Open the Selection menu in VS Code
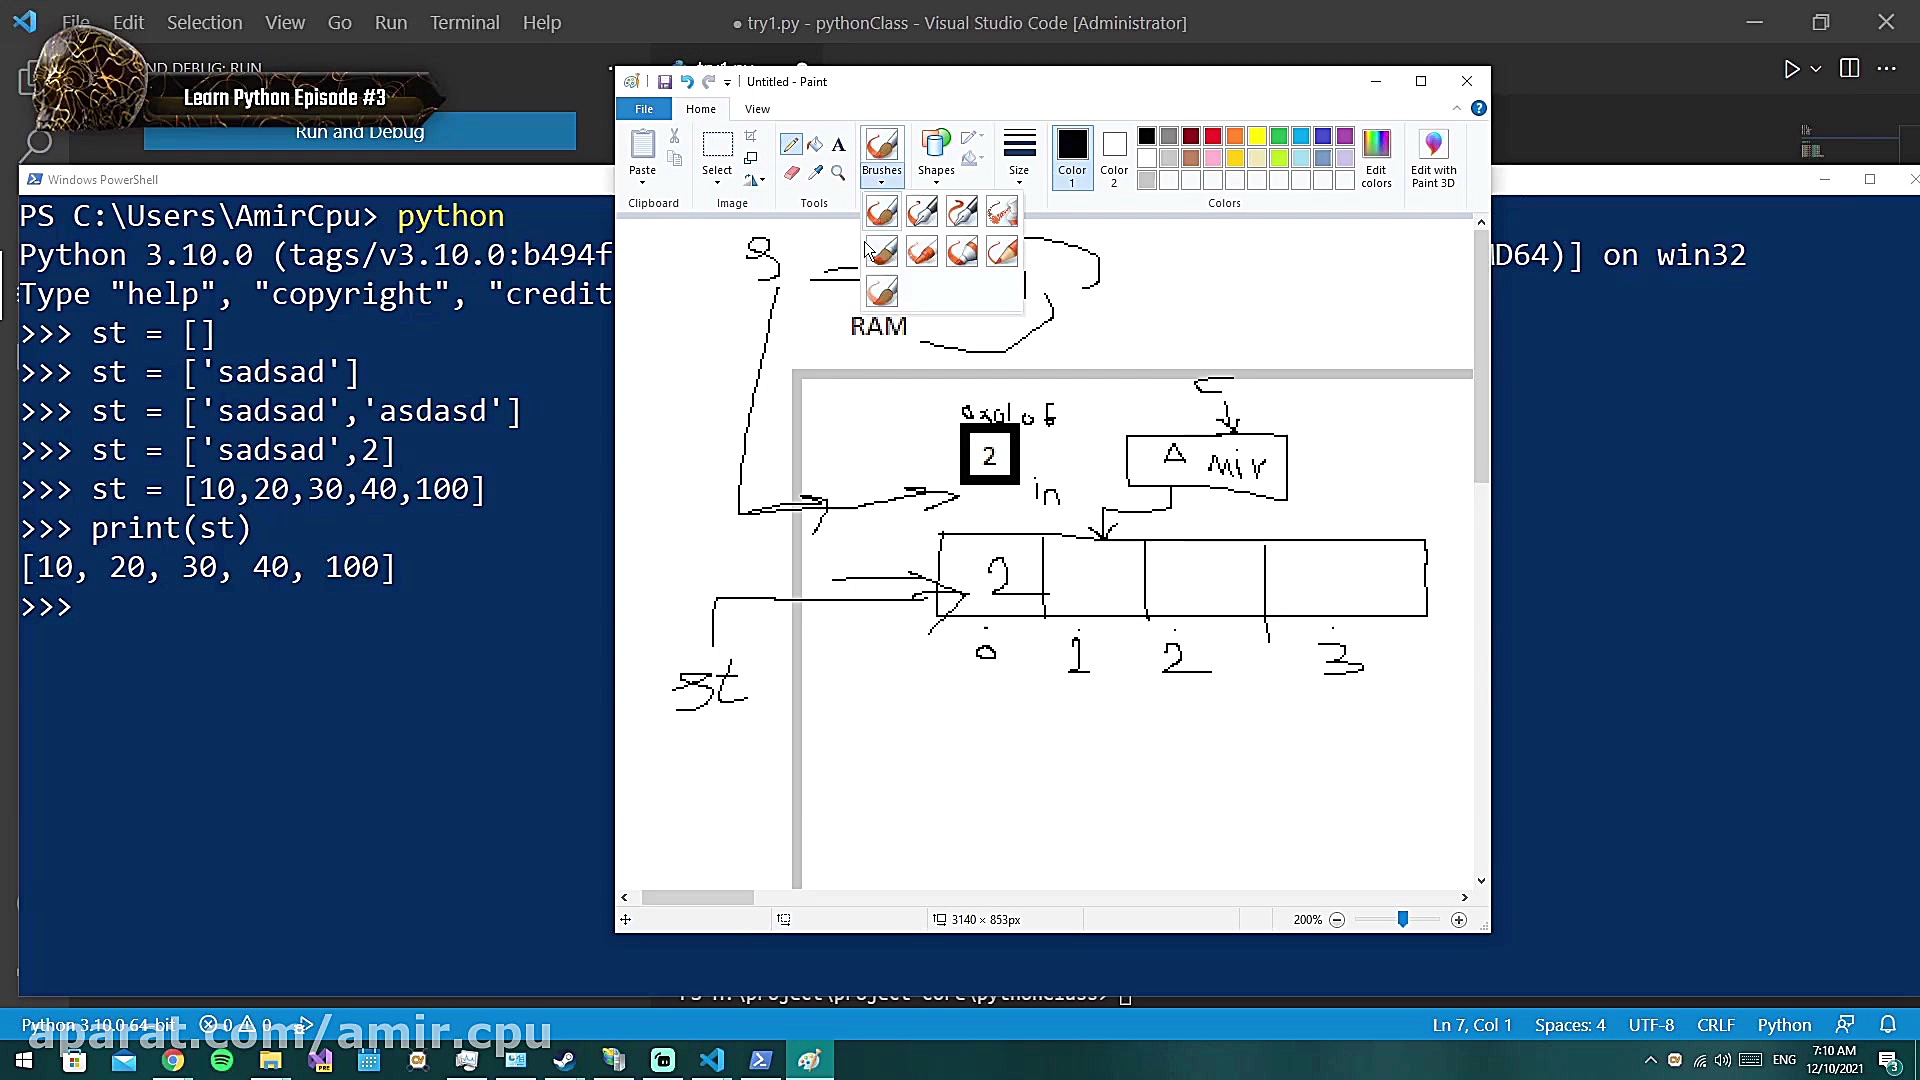Image resolution: width=1920 pixels, height=1080 pixels. [204, 22]
